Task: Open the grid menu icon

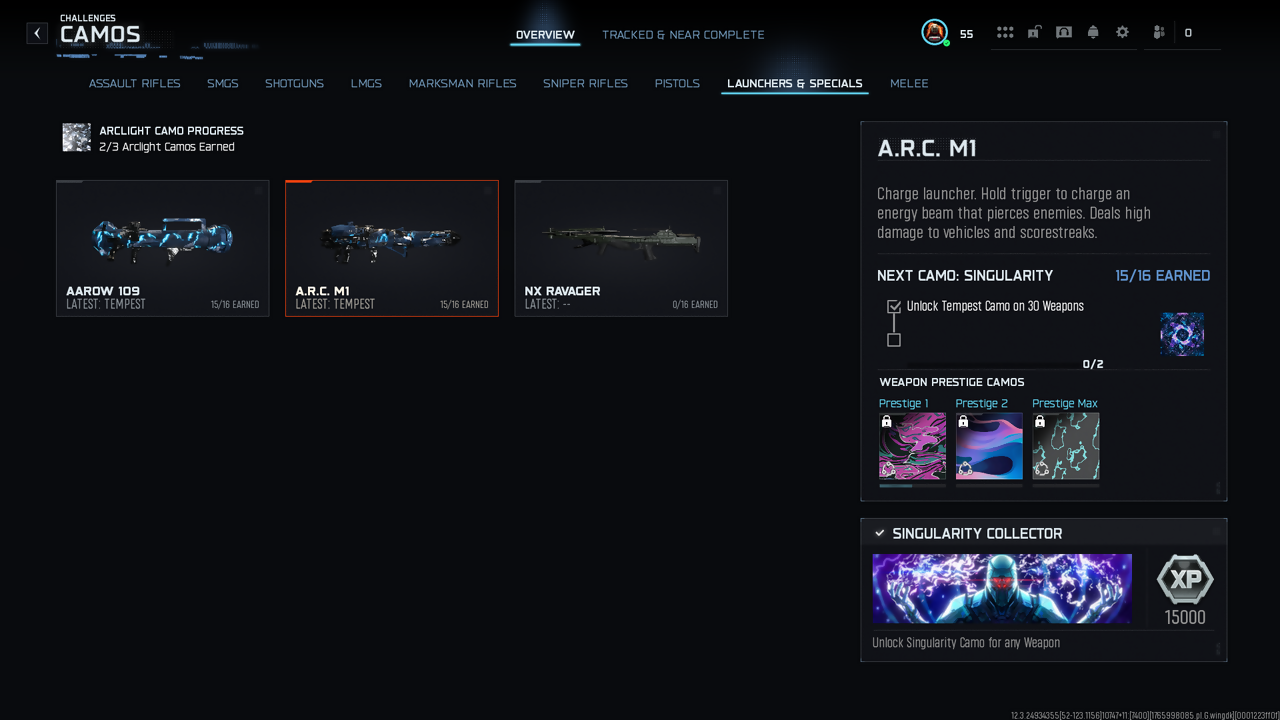Action: tap(1005, 32)
